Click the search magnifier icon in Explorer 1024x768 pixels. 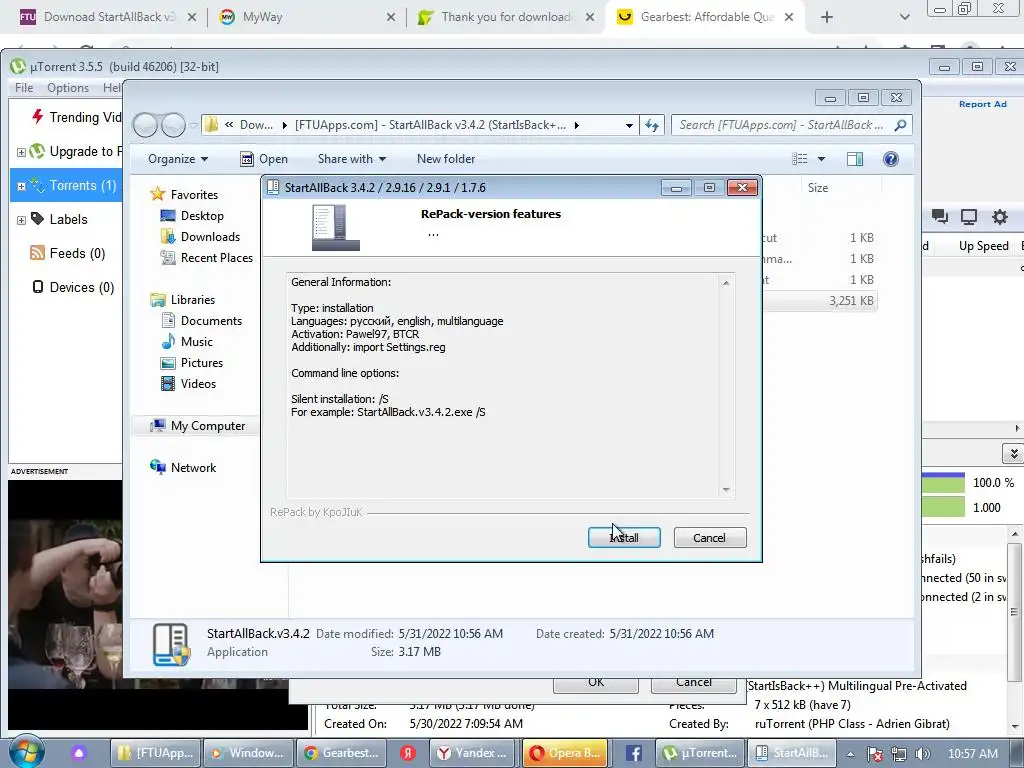[900, 125]
